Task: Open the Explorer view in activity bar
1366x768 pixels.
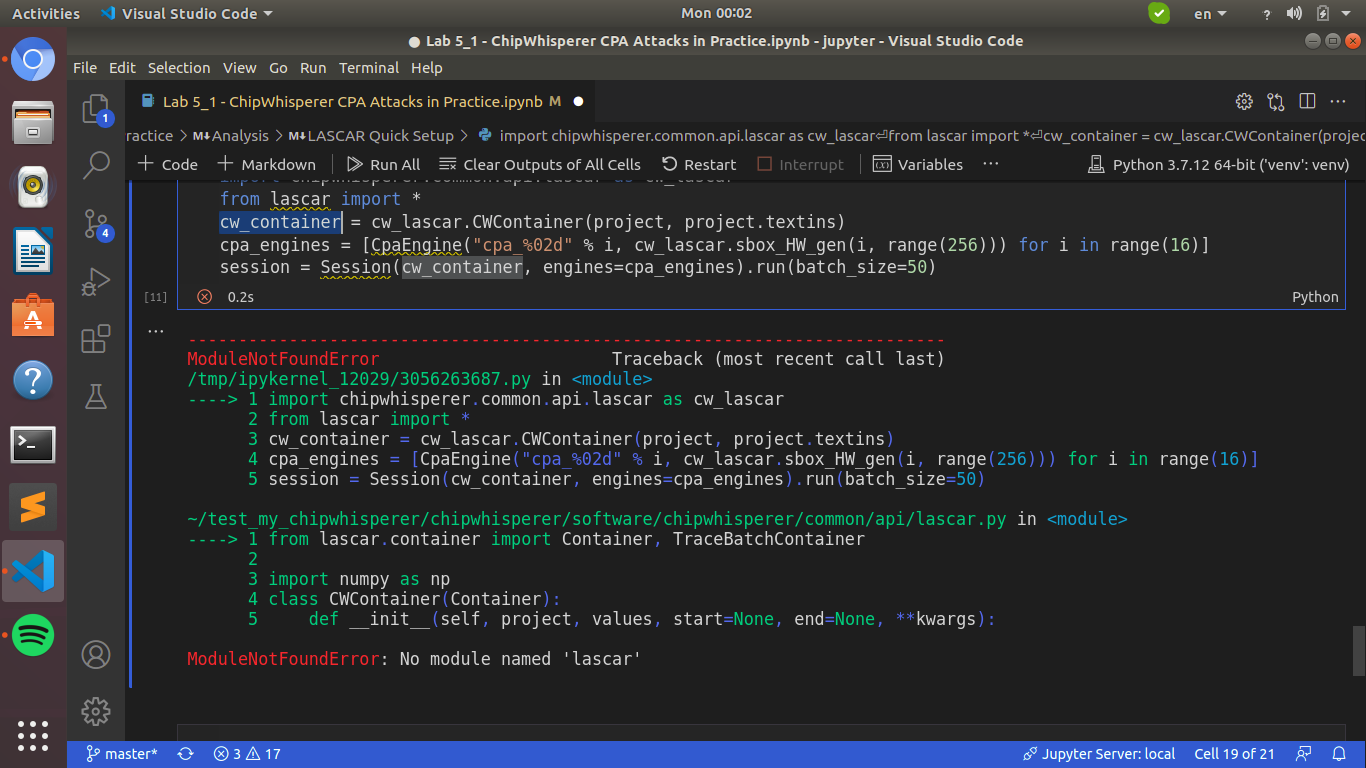Action: point(96,109)
